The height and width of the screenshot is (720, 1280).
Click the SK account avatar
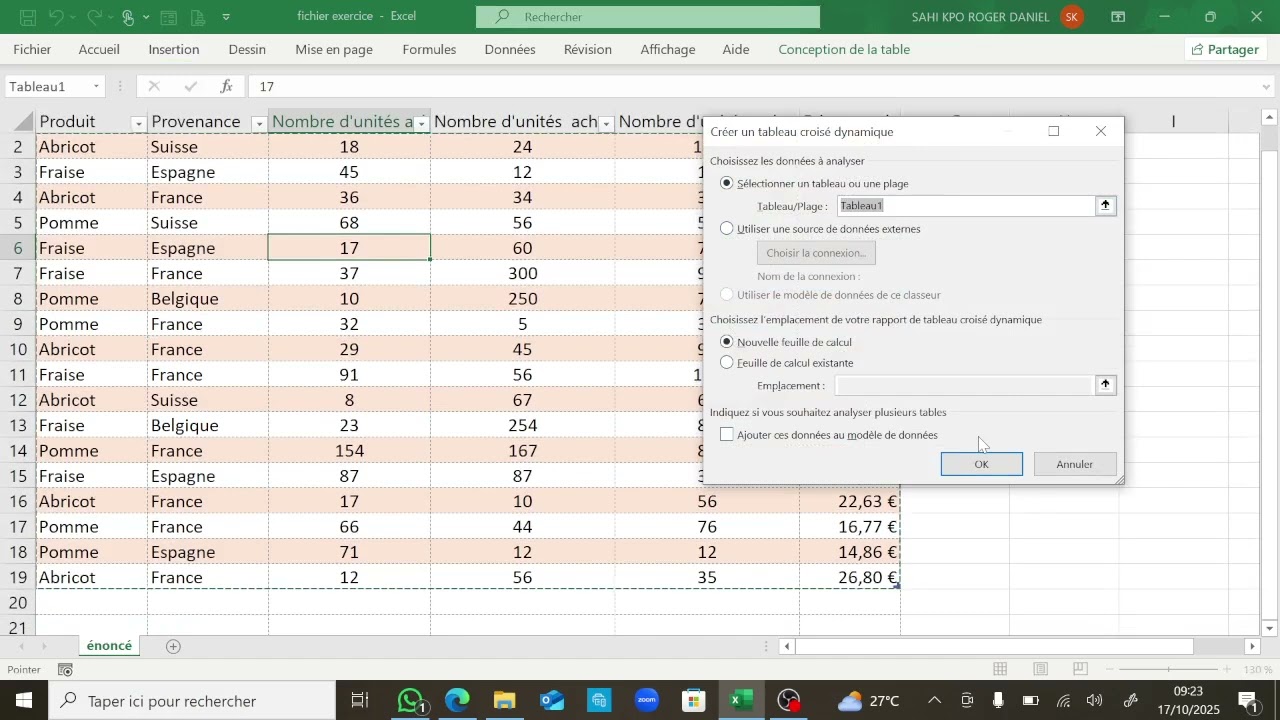[x=1072, y=17]
